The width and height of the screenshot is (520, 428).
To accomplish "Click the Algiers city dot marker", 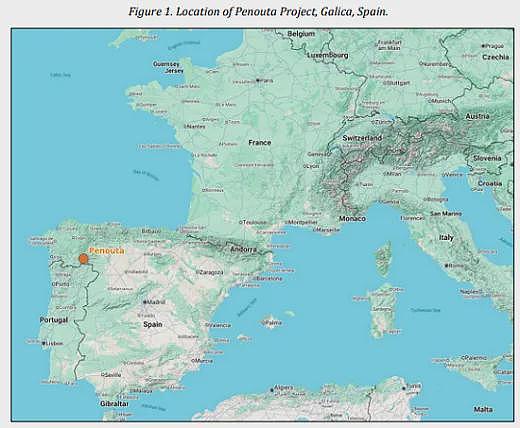I will pyautogui.click(x=272, y=389).
